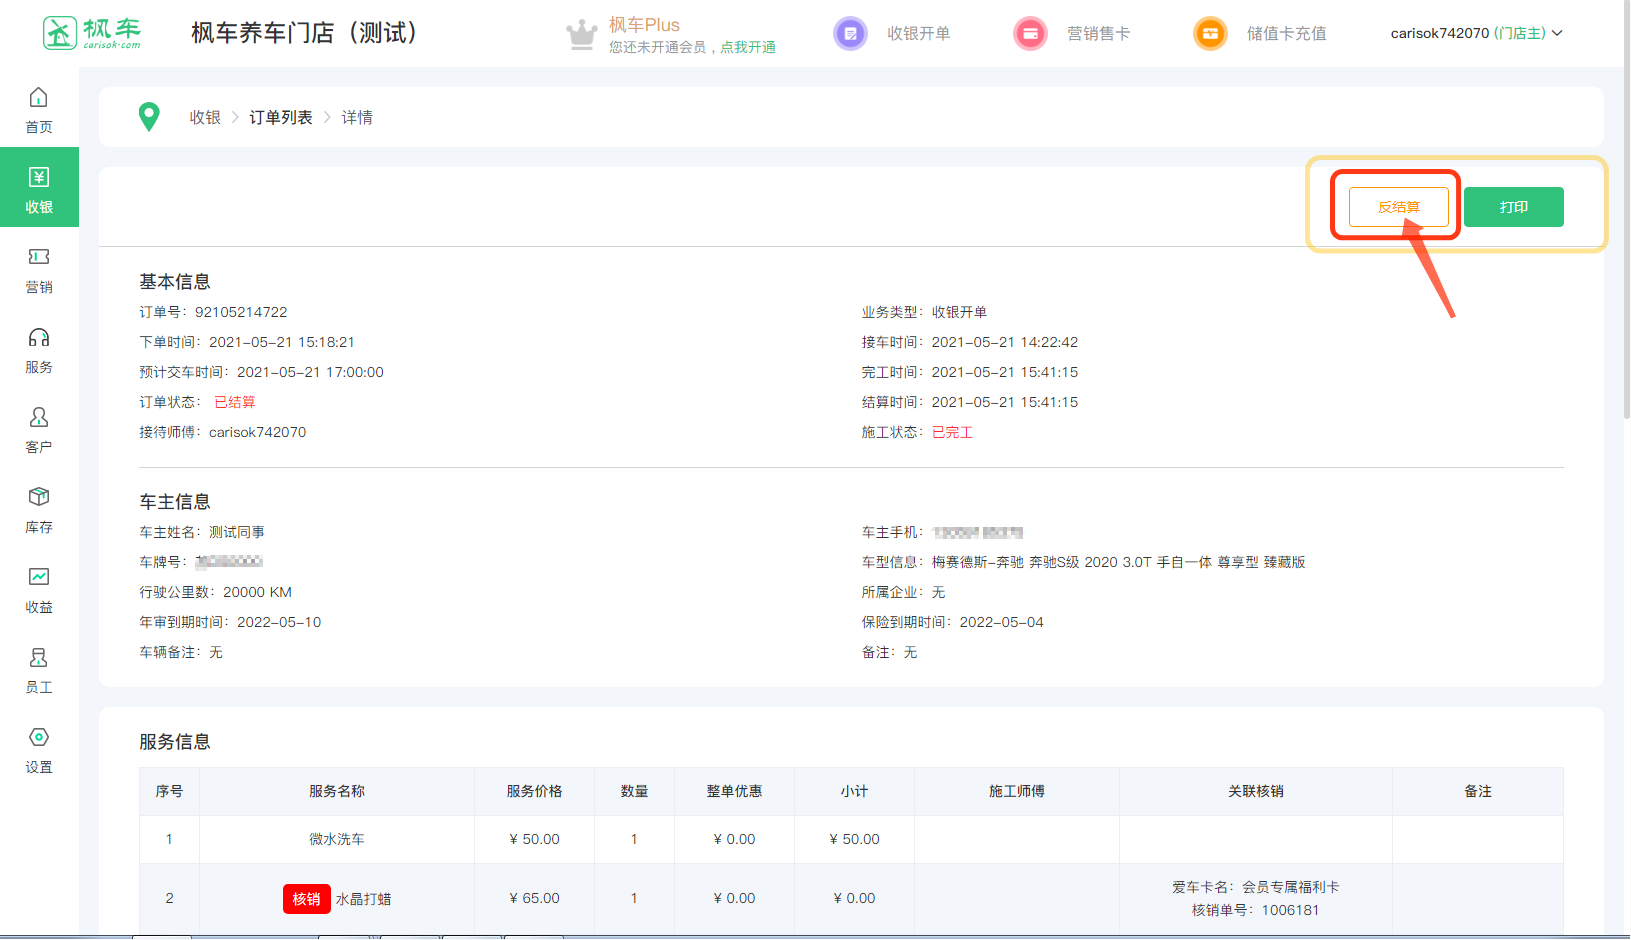This screenshot has width=1631, height=940.
Task: Select the 收银 cashier sidebar icon
Action: tap(39, 178)
